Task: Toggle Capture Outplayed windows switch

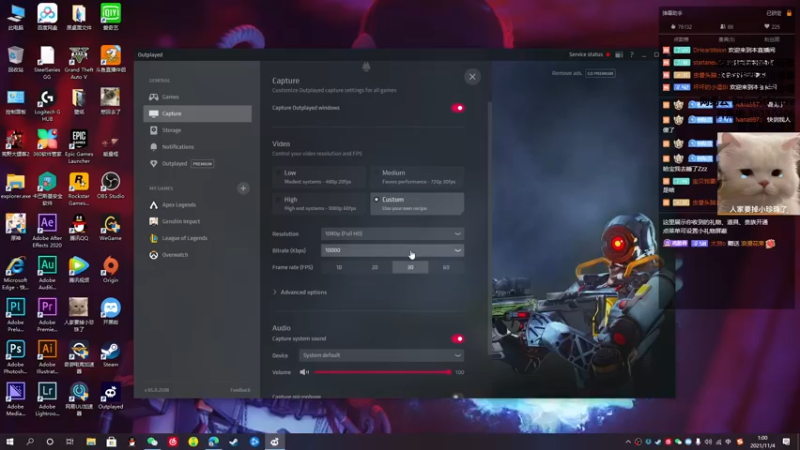Action: 458,108
